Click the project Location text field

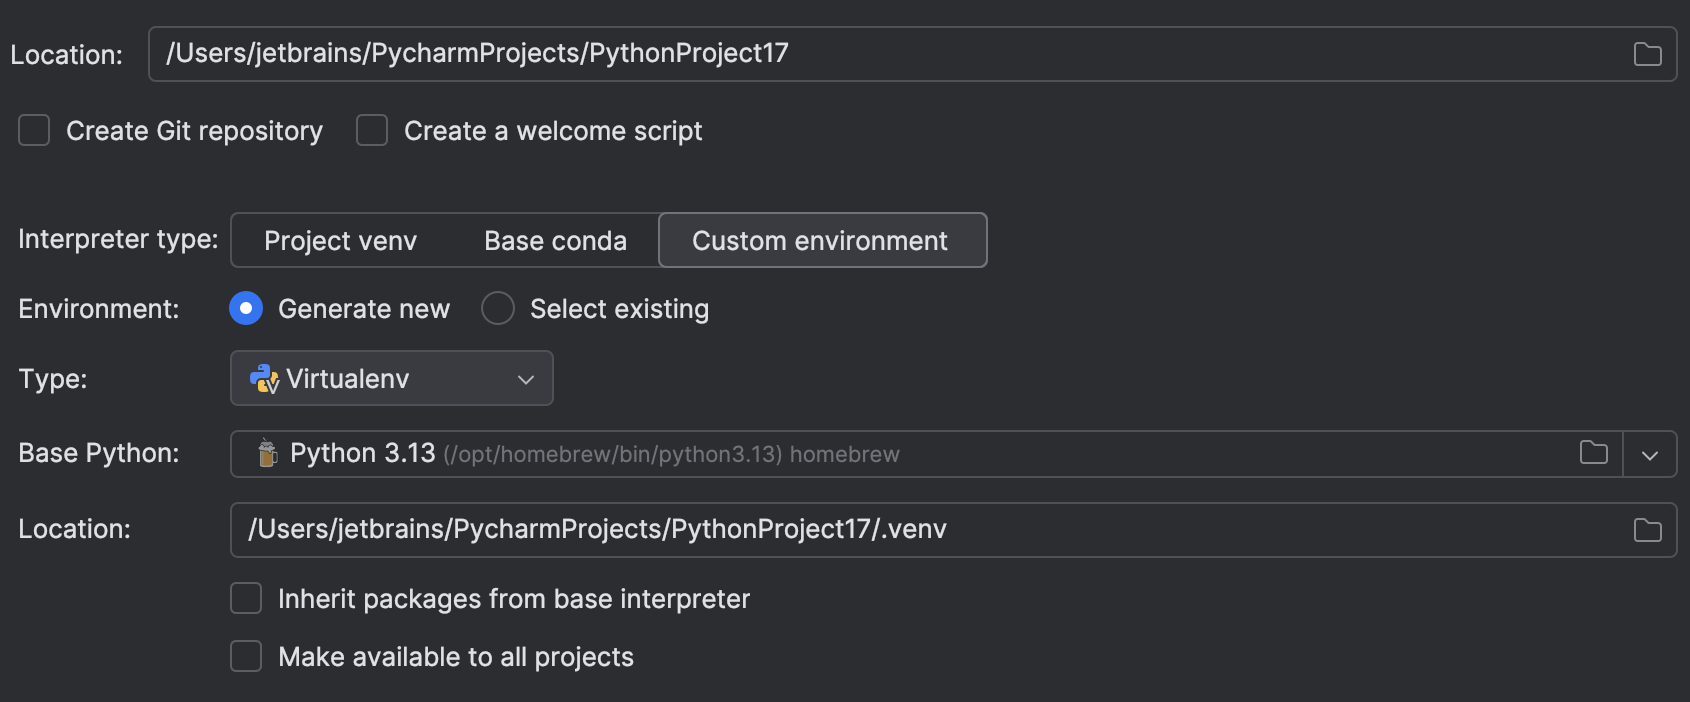tap(600, 53)
